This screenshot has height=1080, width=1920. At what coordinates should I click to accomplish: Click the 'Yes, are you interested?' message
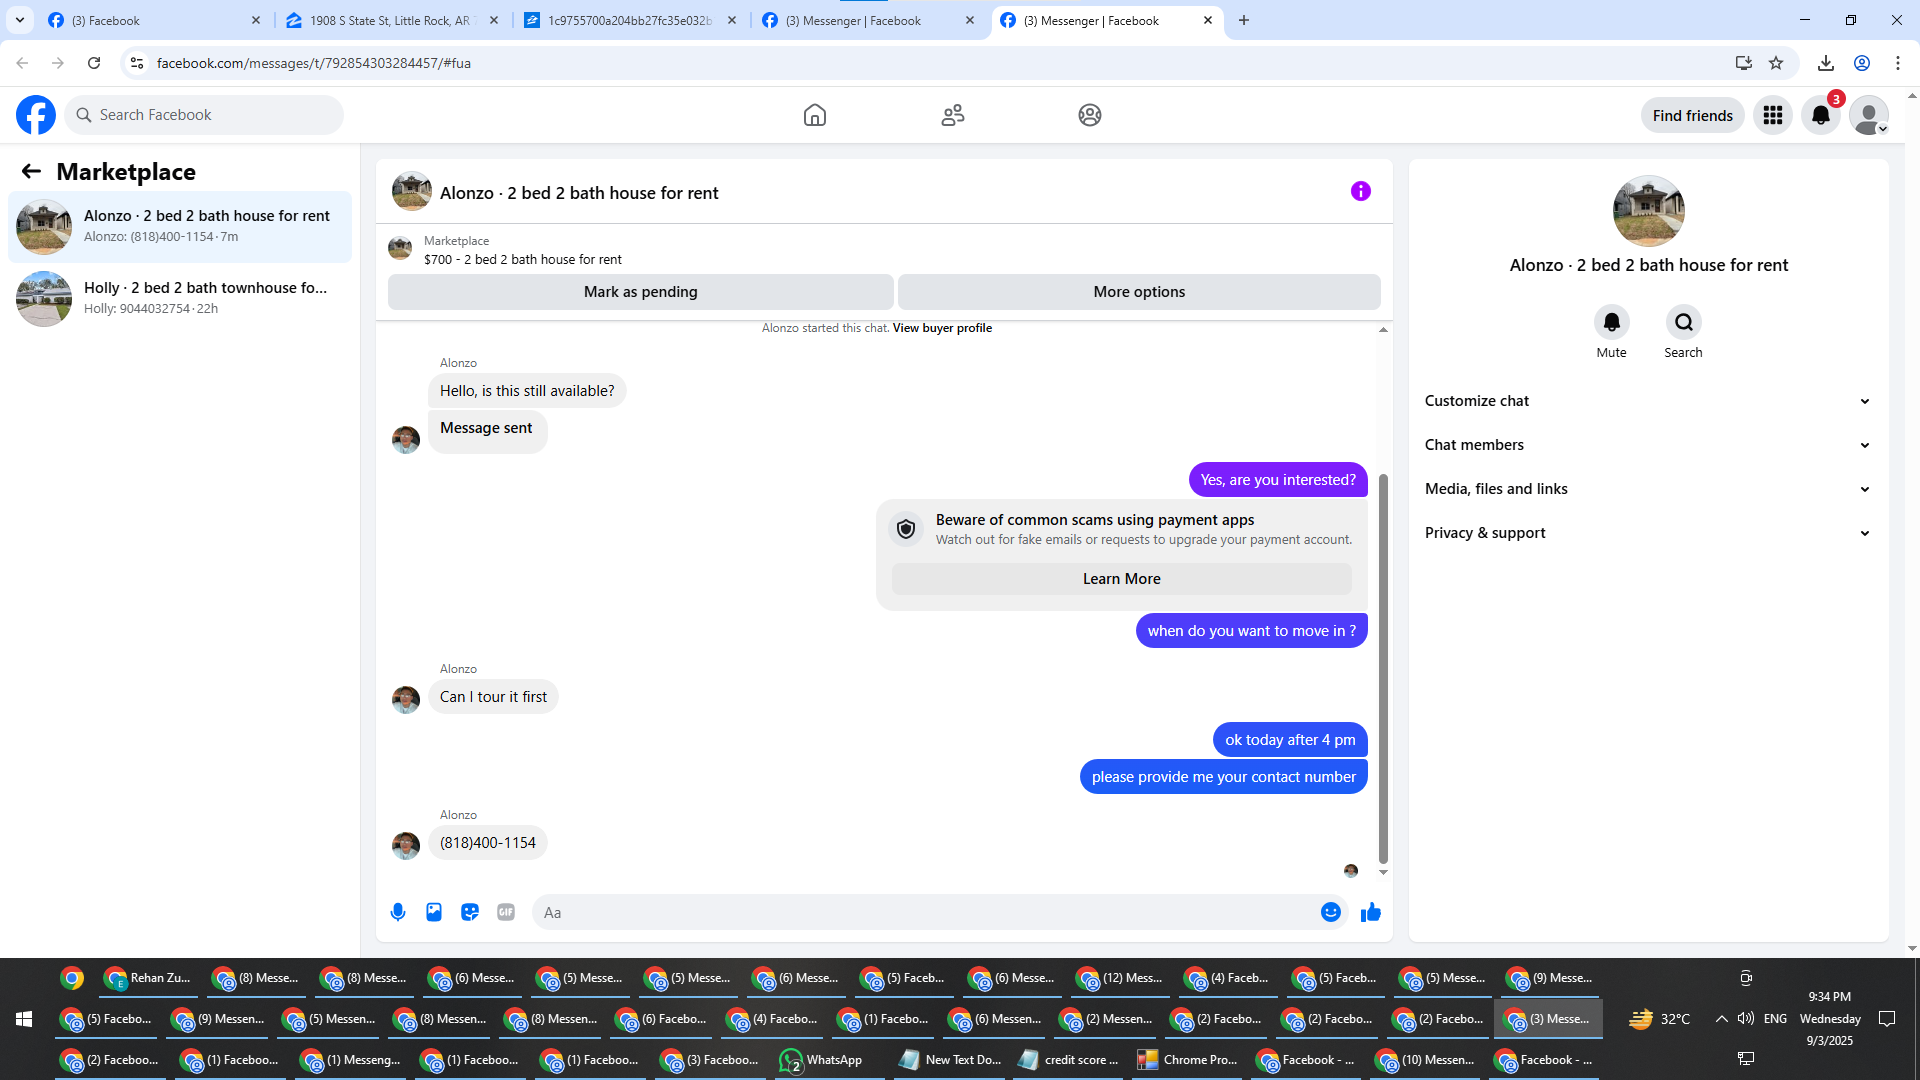point(1278,480)
